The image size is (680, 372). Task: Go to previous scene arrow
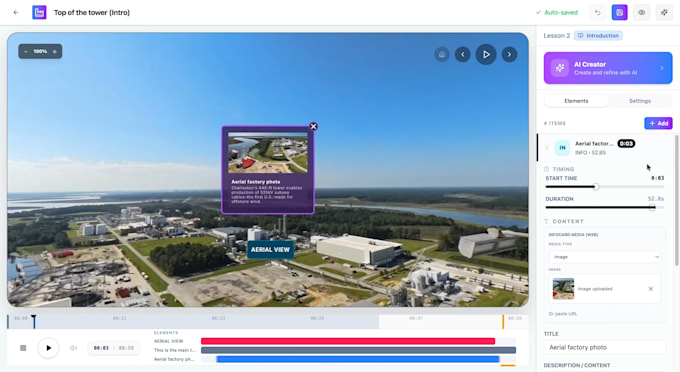click(x=463, y=55)
